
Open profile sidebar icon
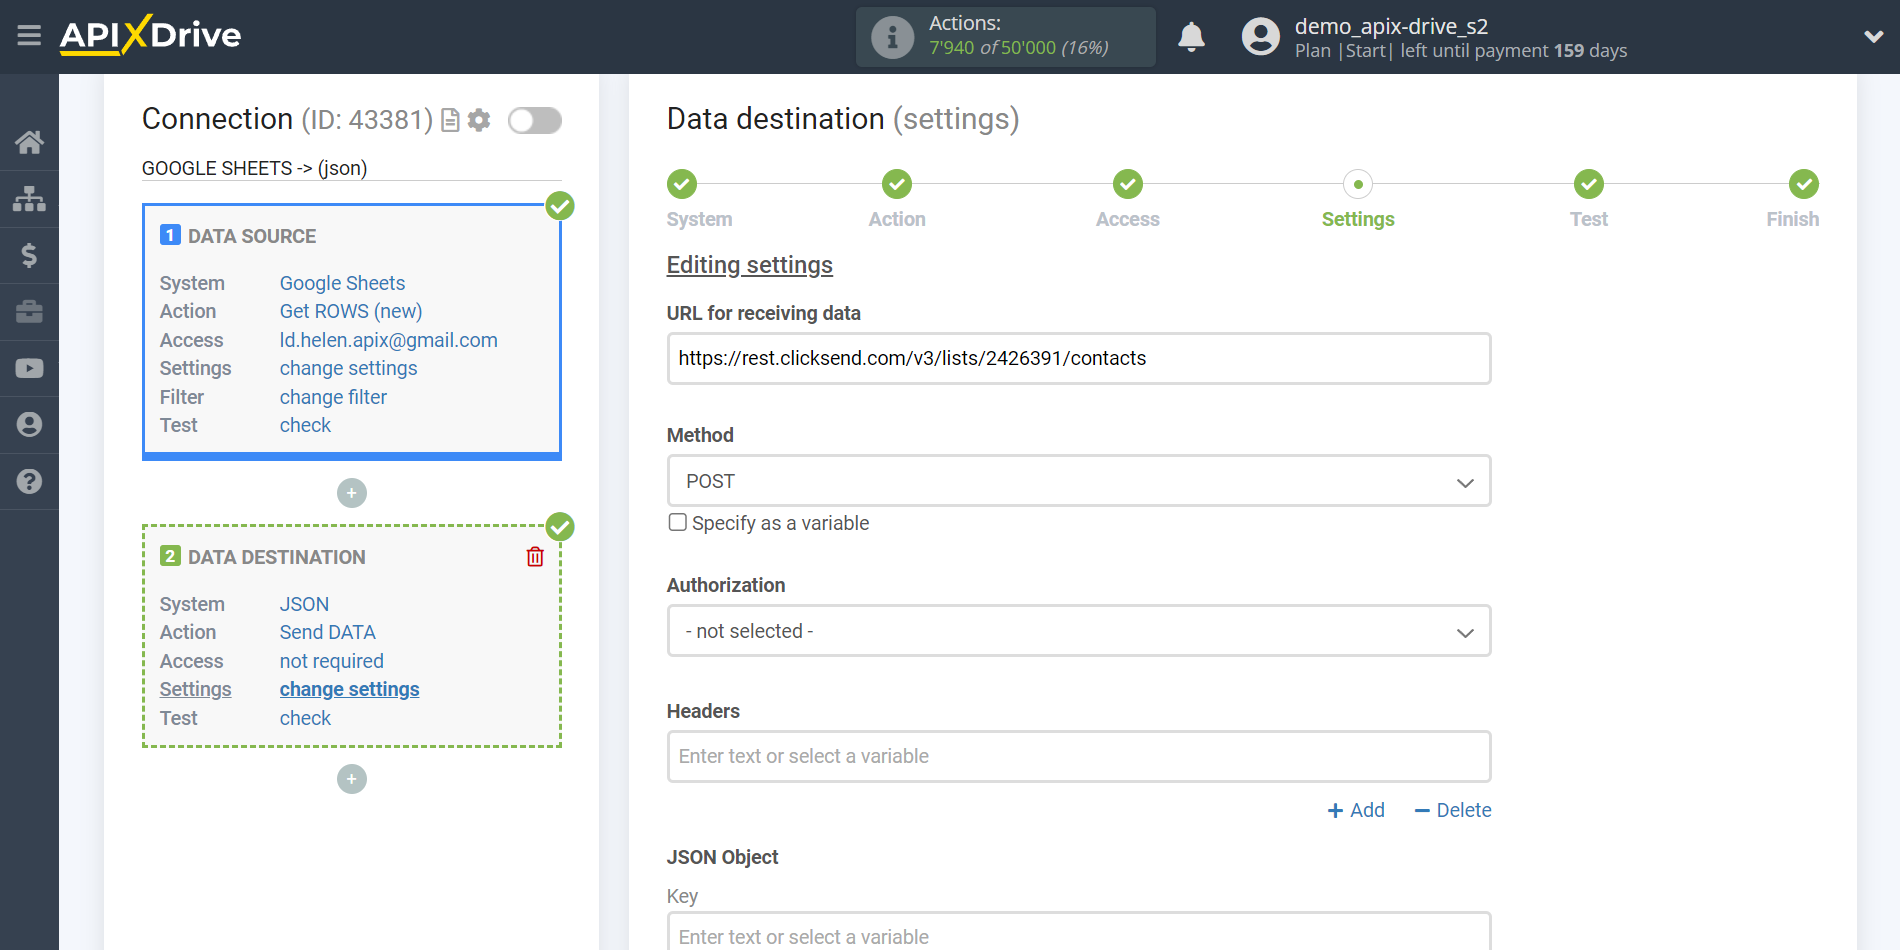click(x=29, y=425)
